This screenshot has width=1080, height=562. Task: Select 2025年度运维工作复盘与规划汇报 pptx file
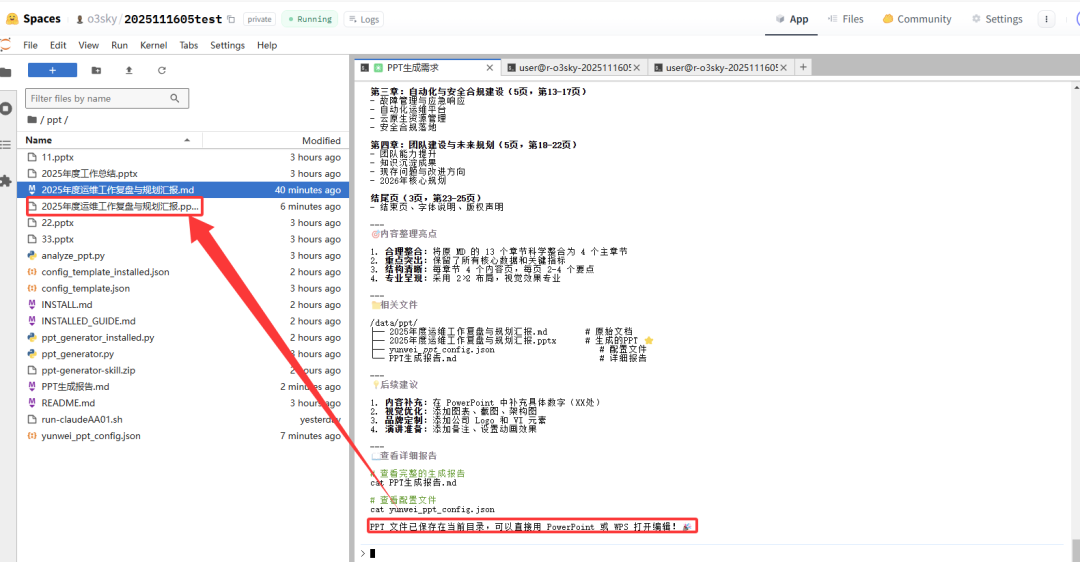pyautogui.click(x=183, y=207)
